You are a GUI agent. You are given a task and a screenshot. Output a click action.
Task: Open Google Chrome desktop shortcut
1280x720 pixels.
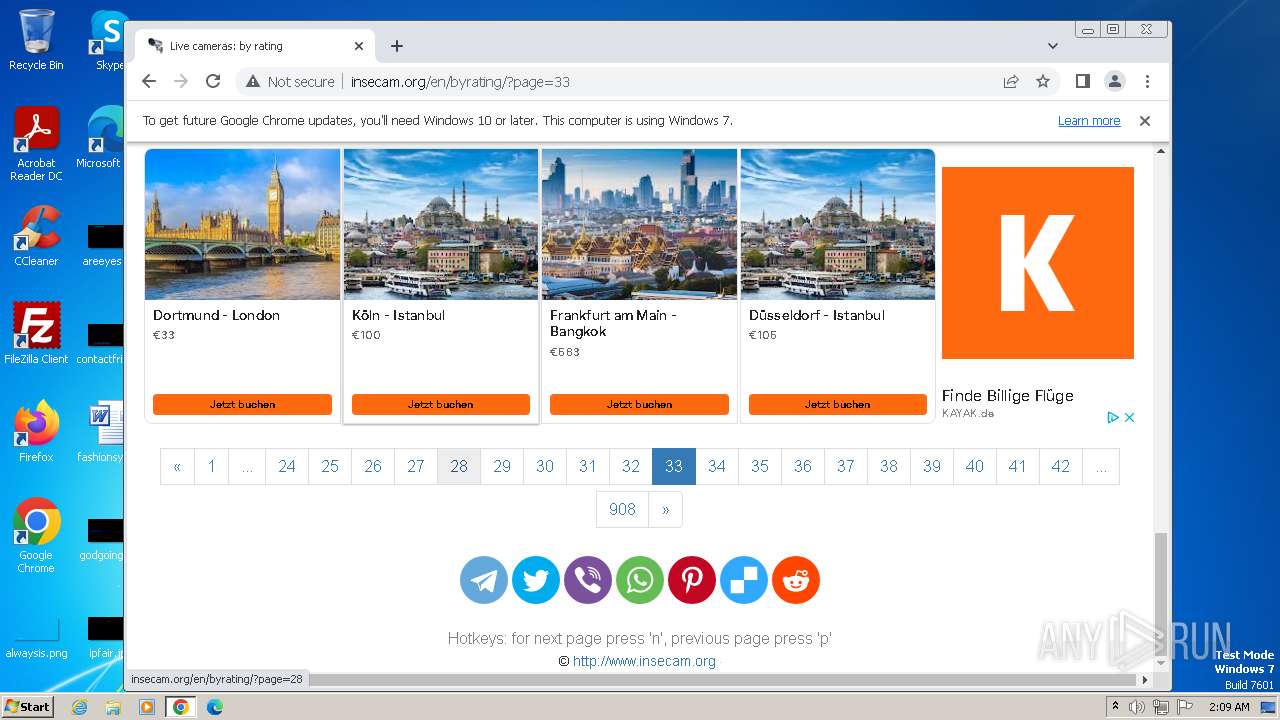[x=36, y=536]
